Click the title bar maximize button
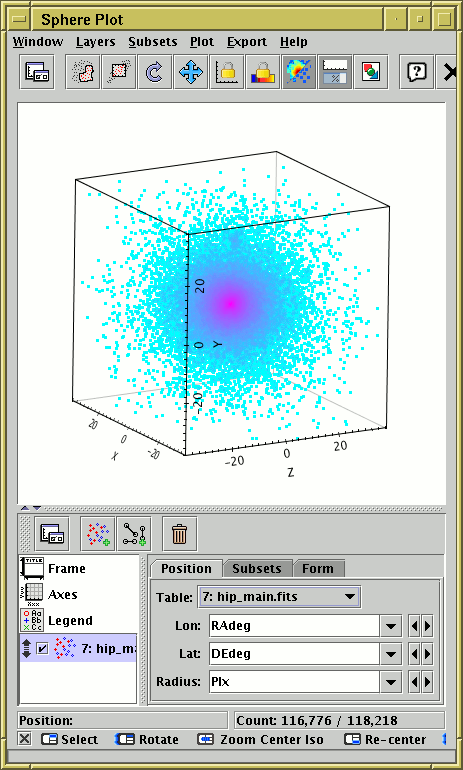The image size is (463, 770). [x=444, y=19]
